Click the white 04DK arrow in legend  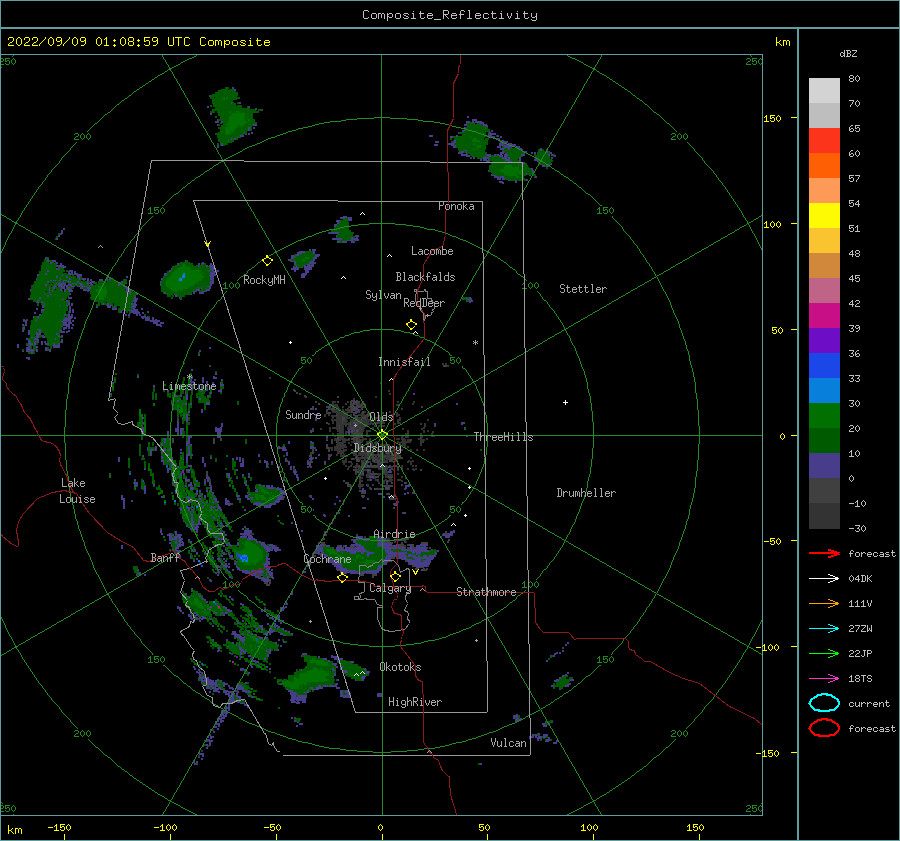[824, 579]
